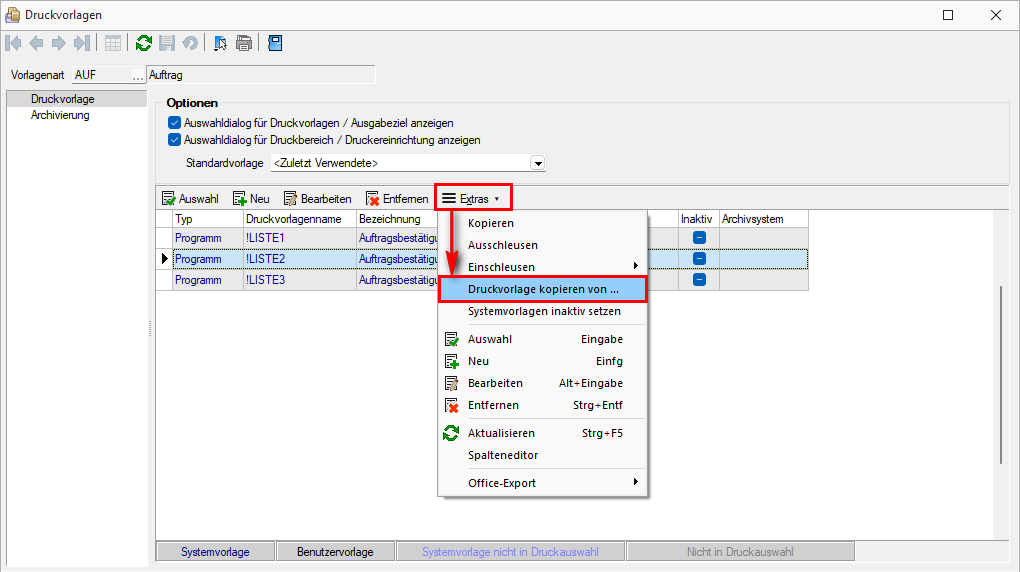Toggle Inaktiv box for !LISTE1 row
The image size is (1020, 572).
[699, 238]
